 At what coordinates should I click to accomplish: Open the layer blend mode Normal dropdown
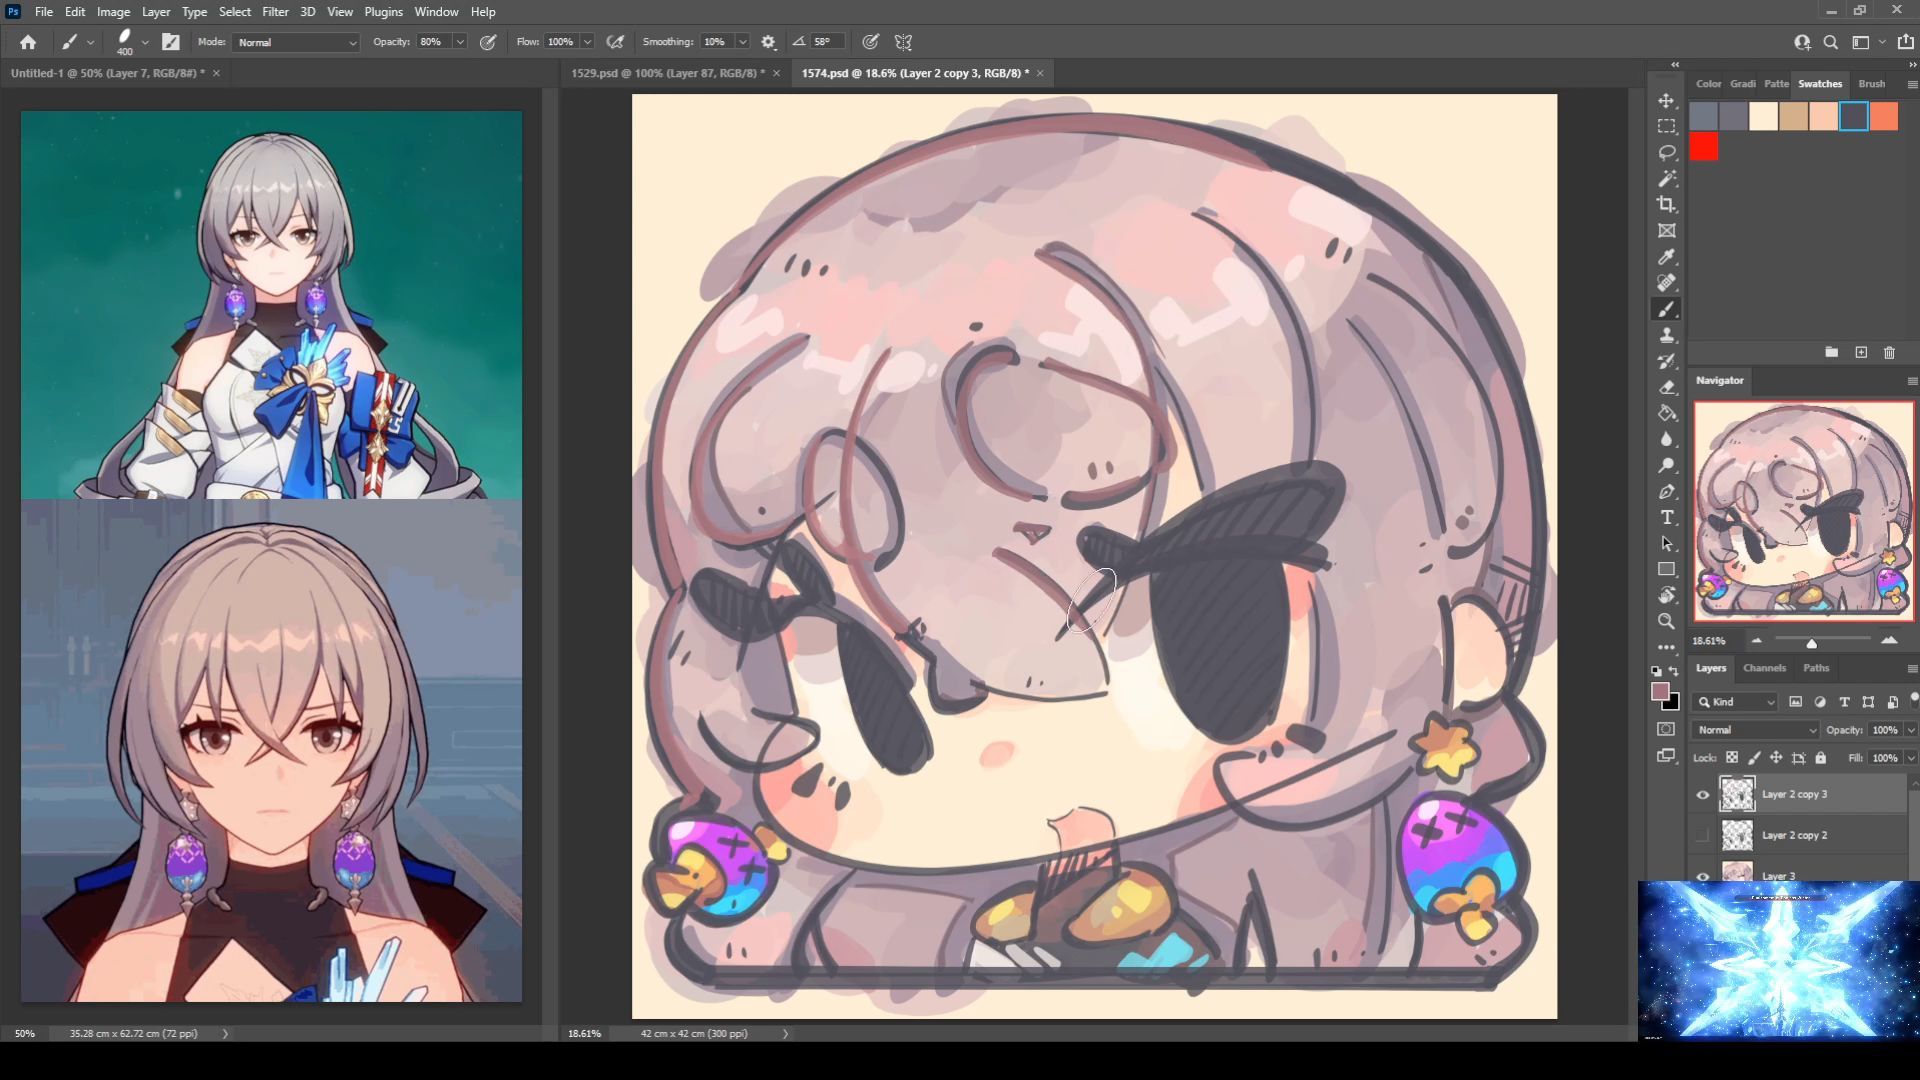(x=1755, y=730)
